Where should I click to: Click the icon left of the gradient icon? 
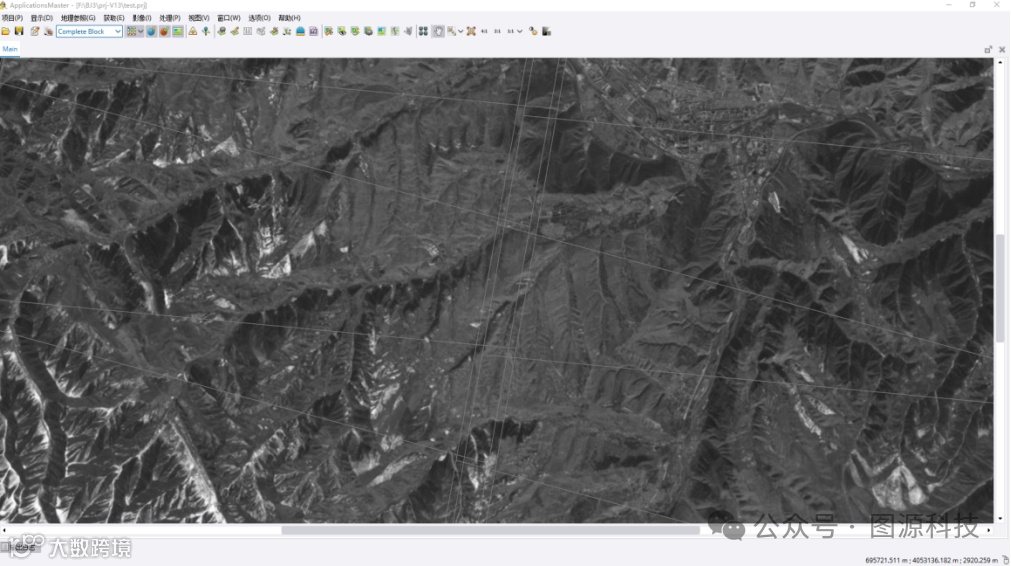point(533,31)
